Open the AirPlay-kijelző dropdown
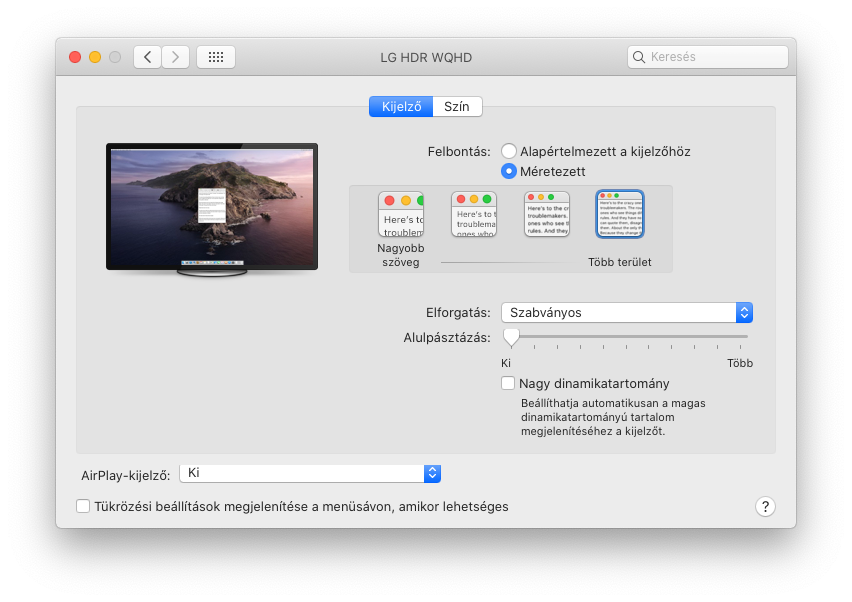852x602 pixels. click(x=310, y=473)
